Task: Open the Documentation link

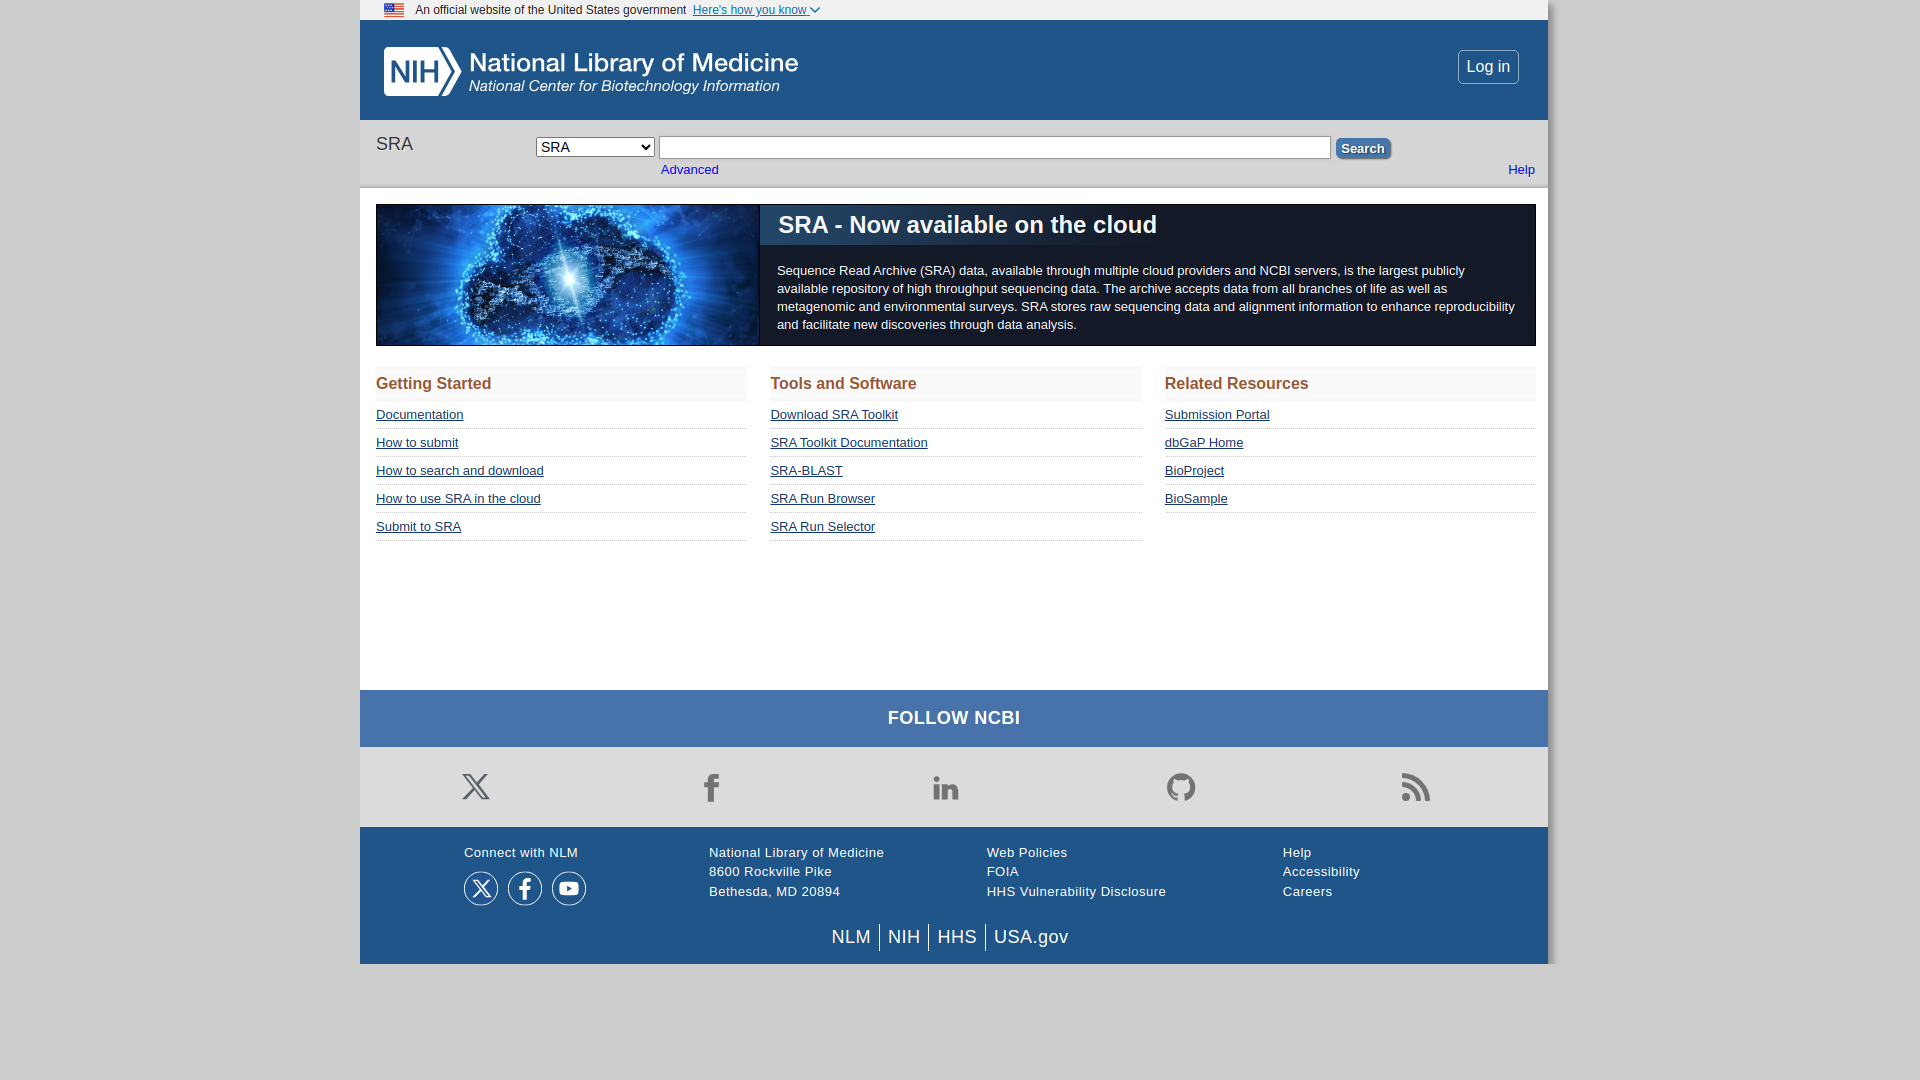Action: (x=420, y=415)
